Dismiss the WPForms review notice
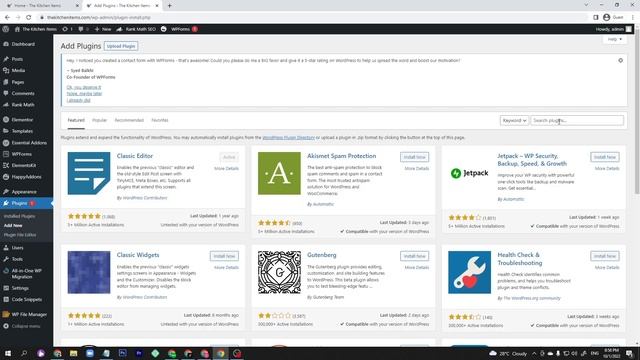The height and width of the screenshot is (360, 640). pyautogui.click(x=620, y=60)
